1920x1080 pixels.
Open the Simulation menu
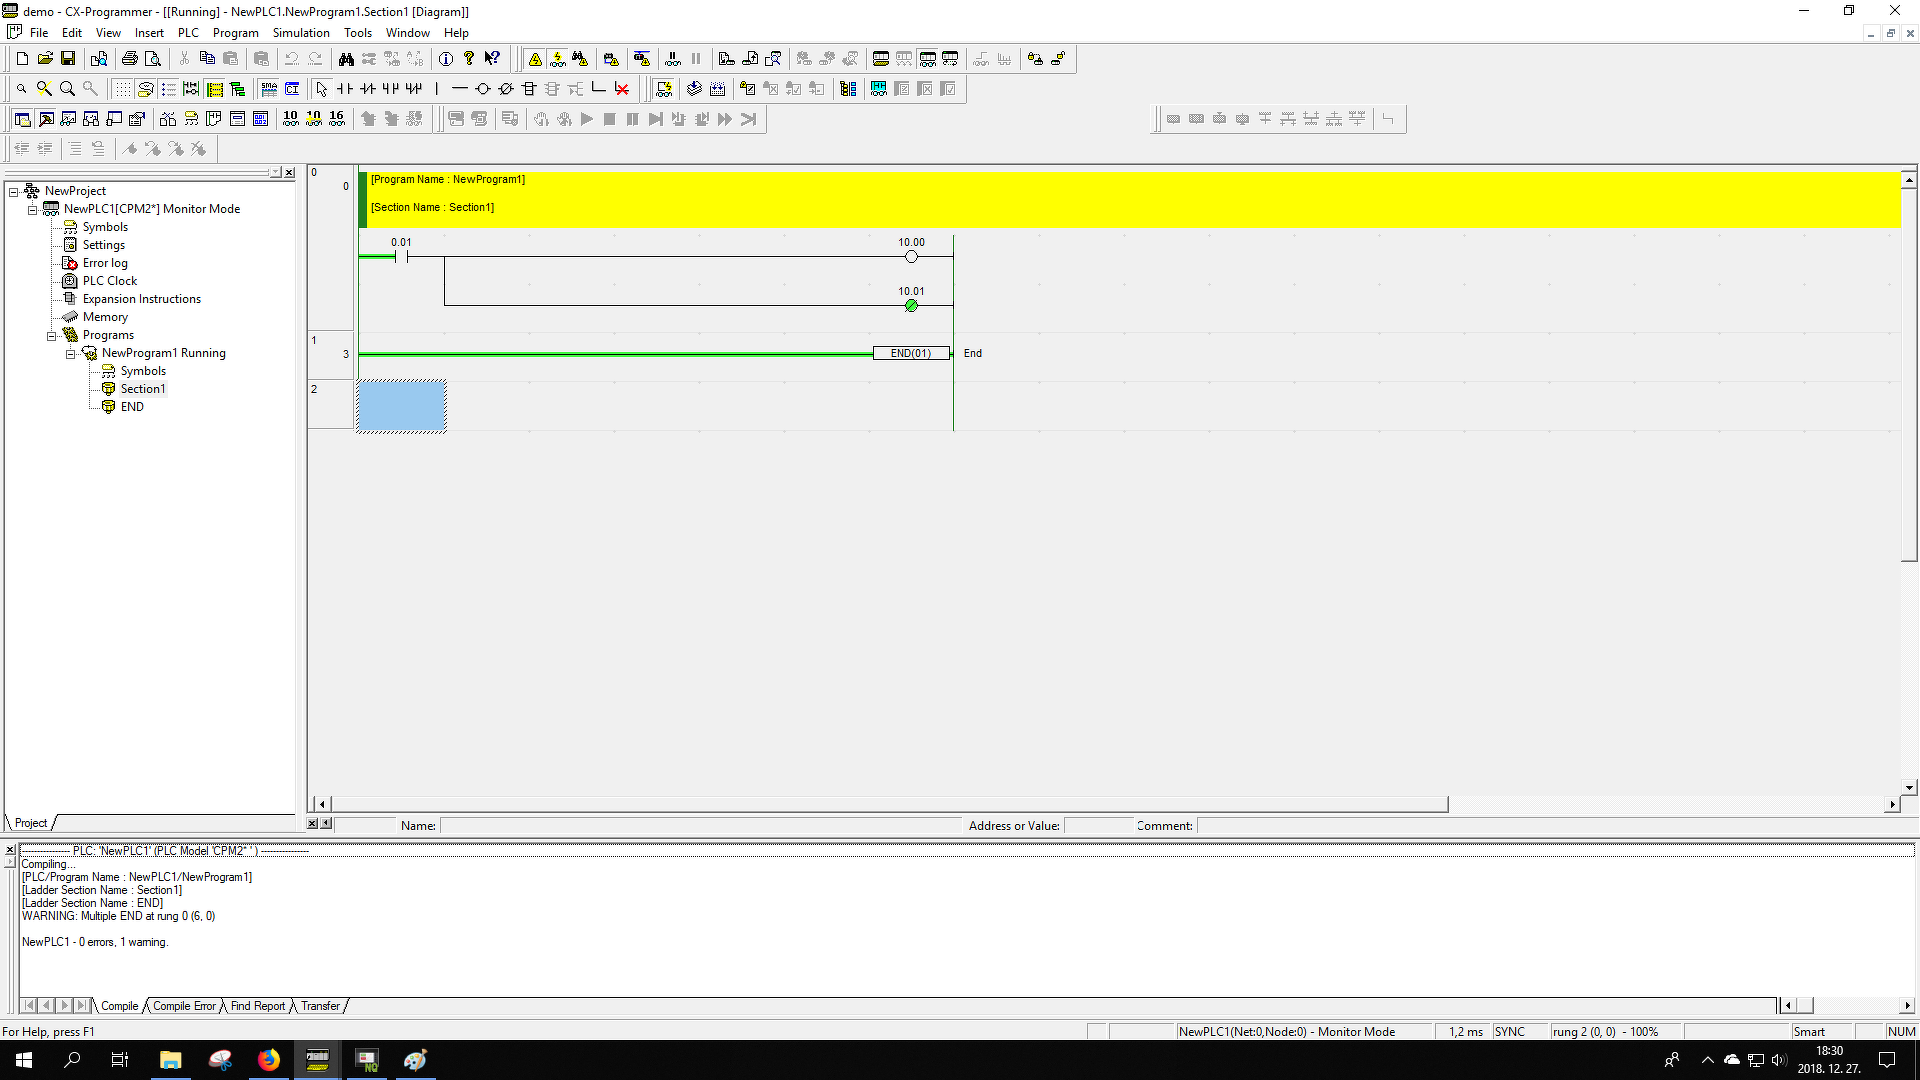tap(300, 33)
